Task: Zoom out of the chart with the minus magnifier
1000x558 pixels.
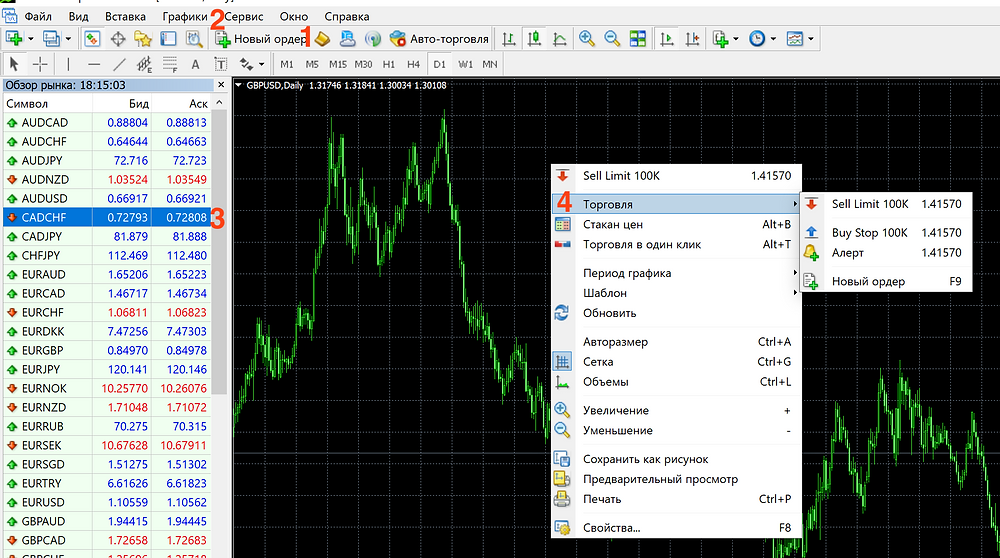Action: tap(612, 39)
